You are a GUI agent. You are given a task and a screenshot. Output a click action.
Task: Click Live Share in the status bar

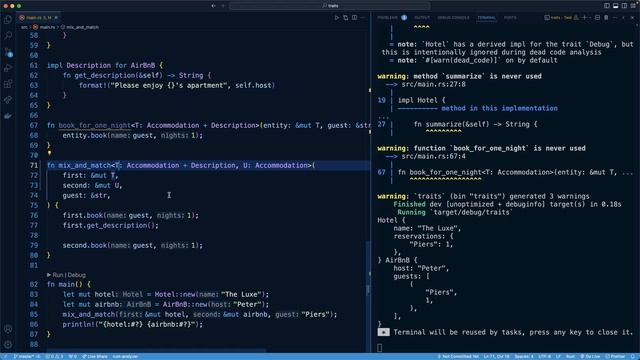pos(95,356)
